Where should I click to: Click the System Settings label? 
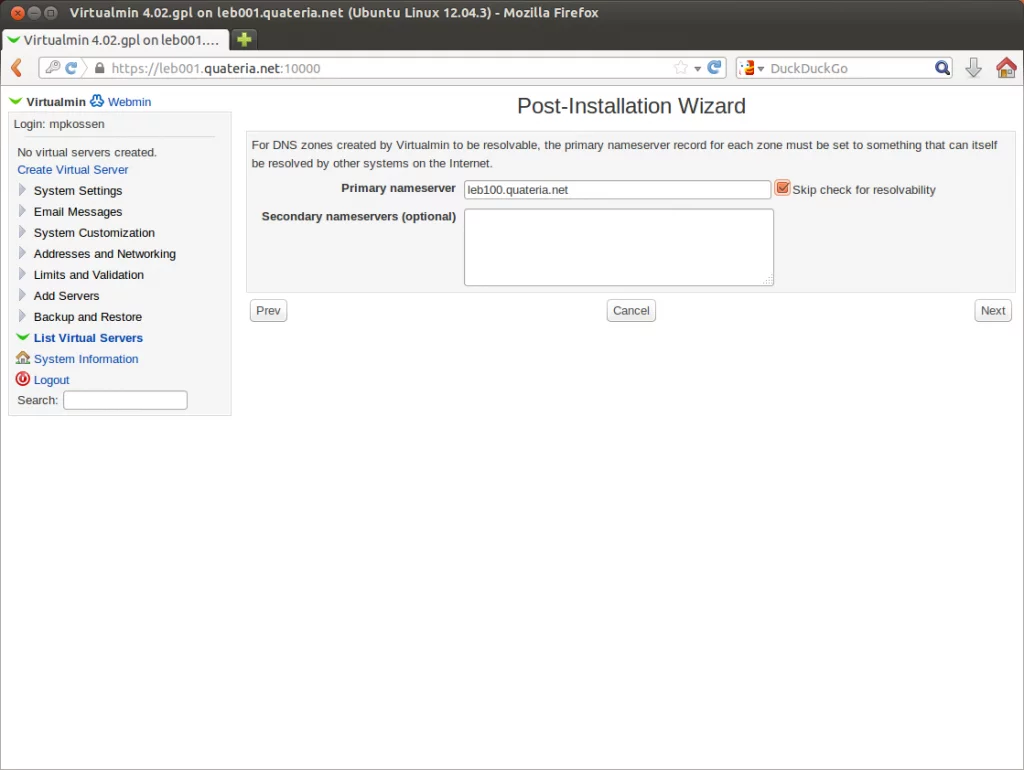point(78,191)
